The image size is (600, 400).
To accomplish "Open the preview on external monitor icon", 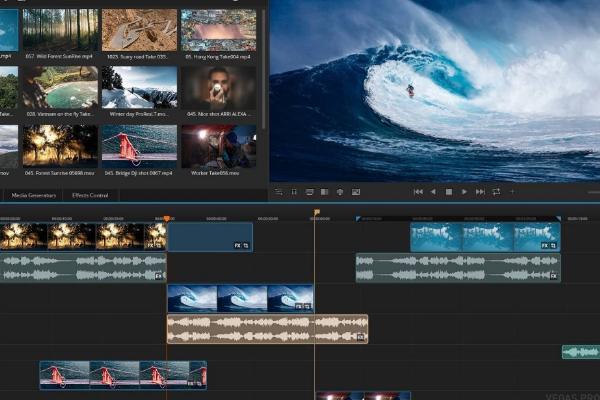I will pos(309,192).
